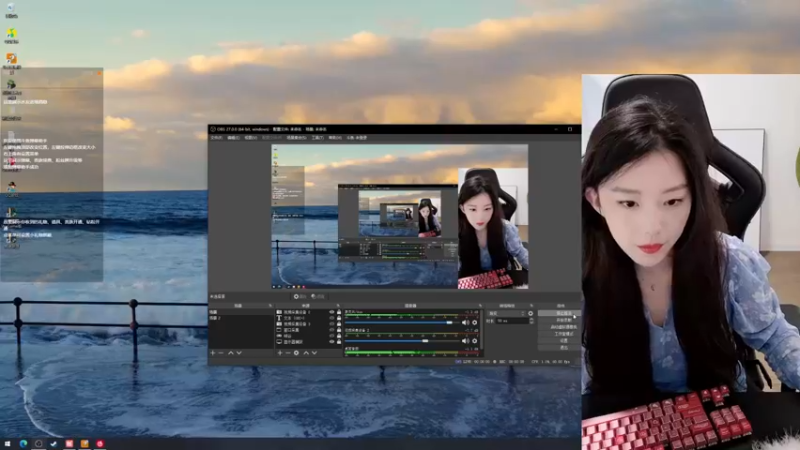The image size is (800, 450).
Task: Pop out the Audio Mixer dock with its header icon
Action: click(x=481, y=306)
